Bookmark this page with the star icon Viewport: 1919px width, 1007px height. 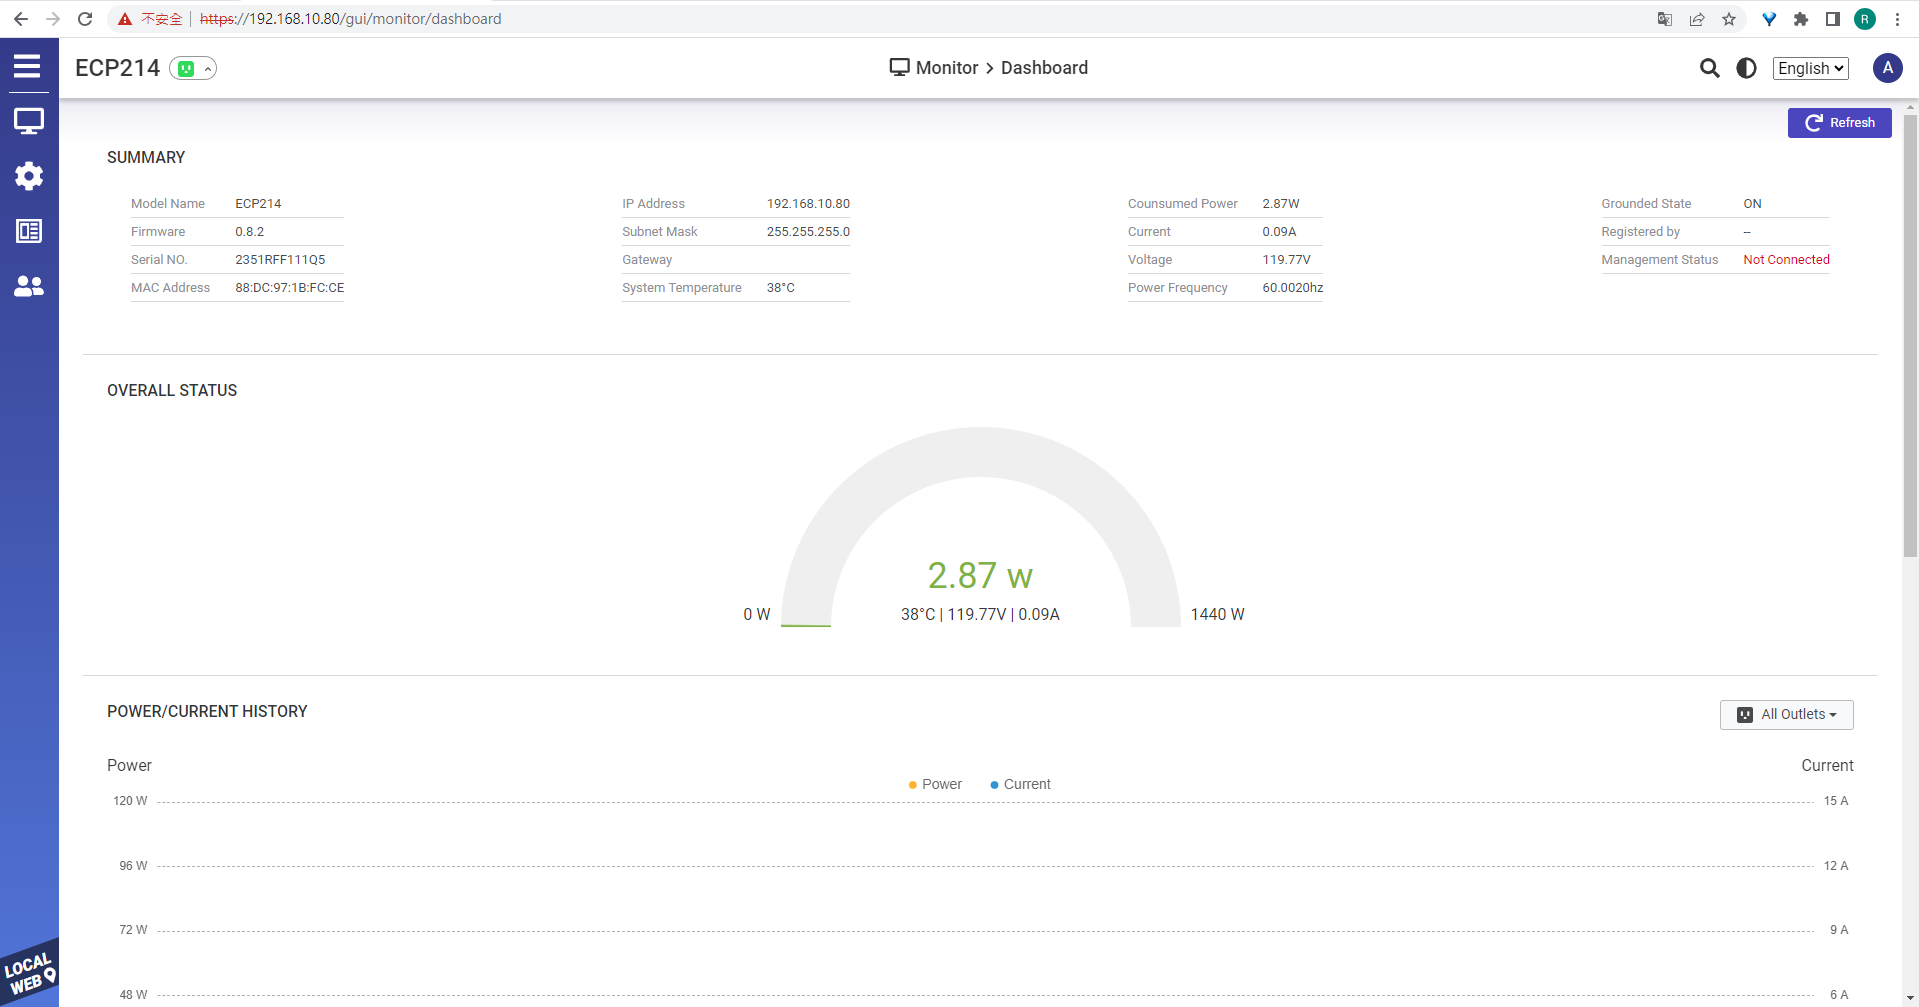[1728, 19]
